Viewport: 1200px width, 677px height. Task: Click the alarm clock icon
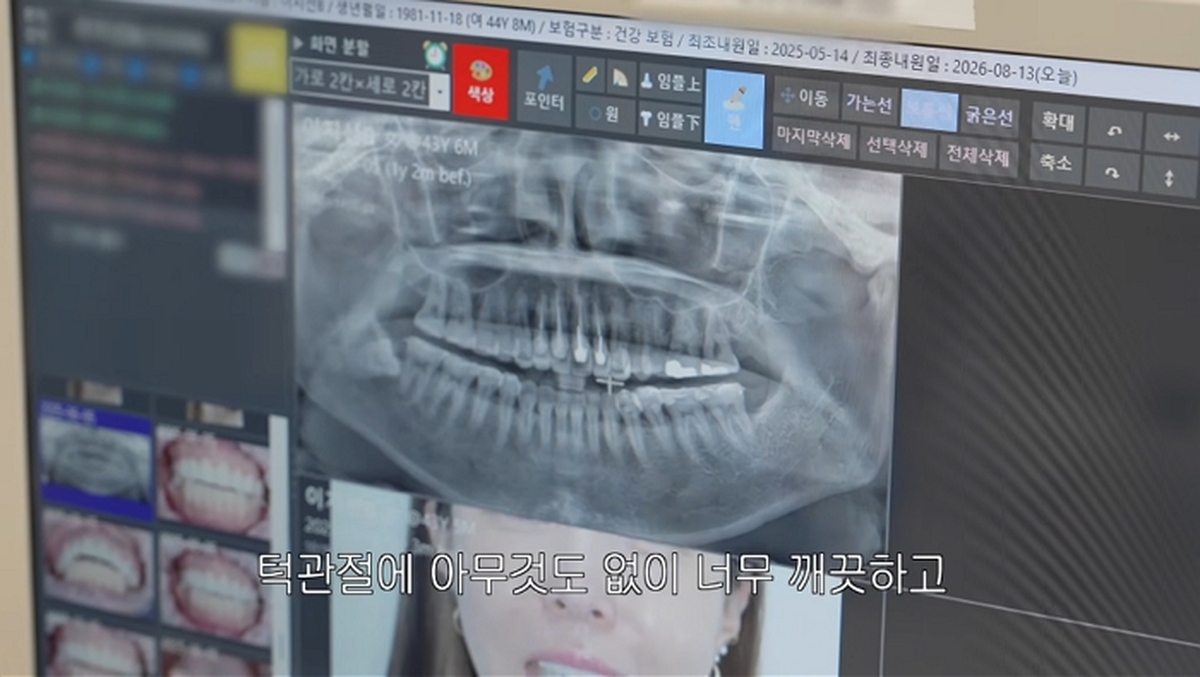click(x=434, y=54)
